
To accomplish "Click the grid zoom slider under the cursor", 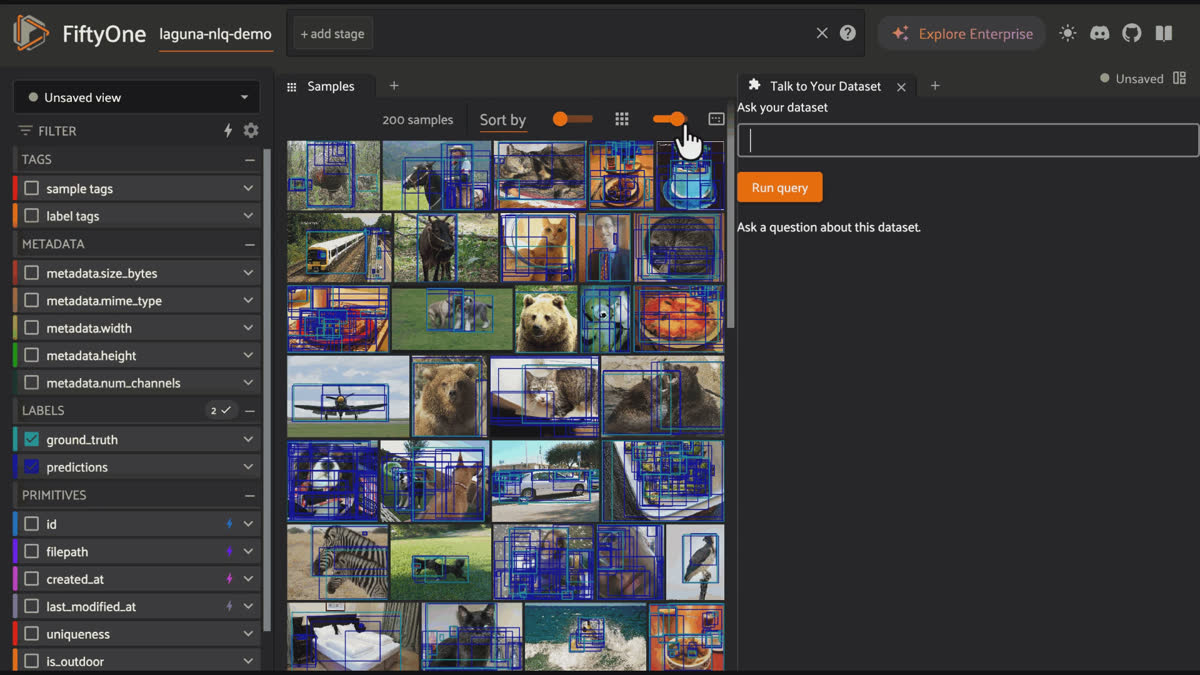I will [x=670, y=119].
